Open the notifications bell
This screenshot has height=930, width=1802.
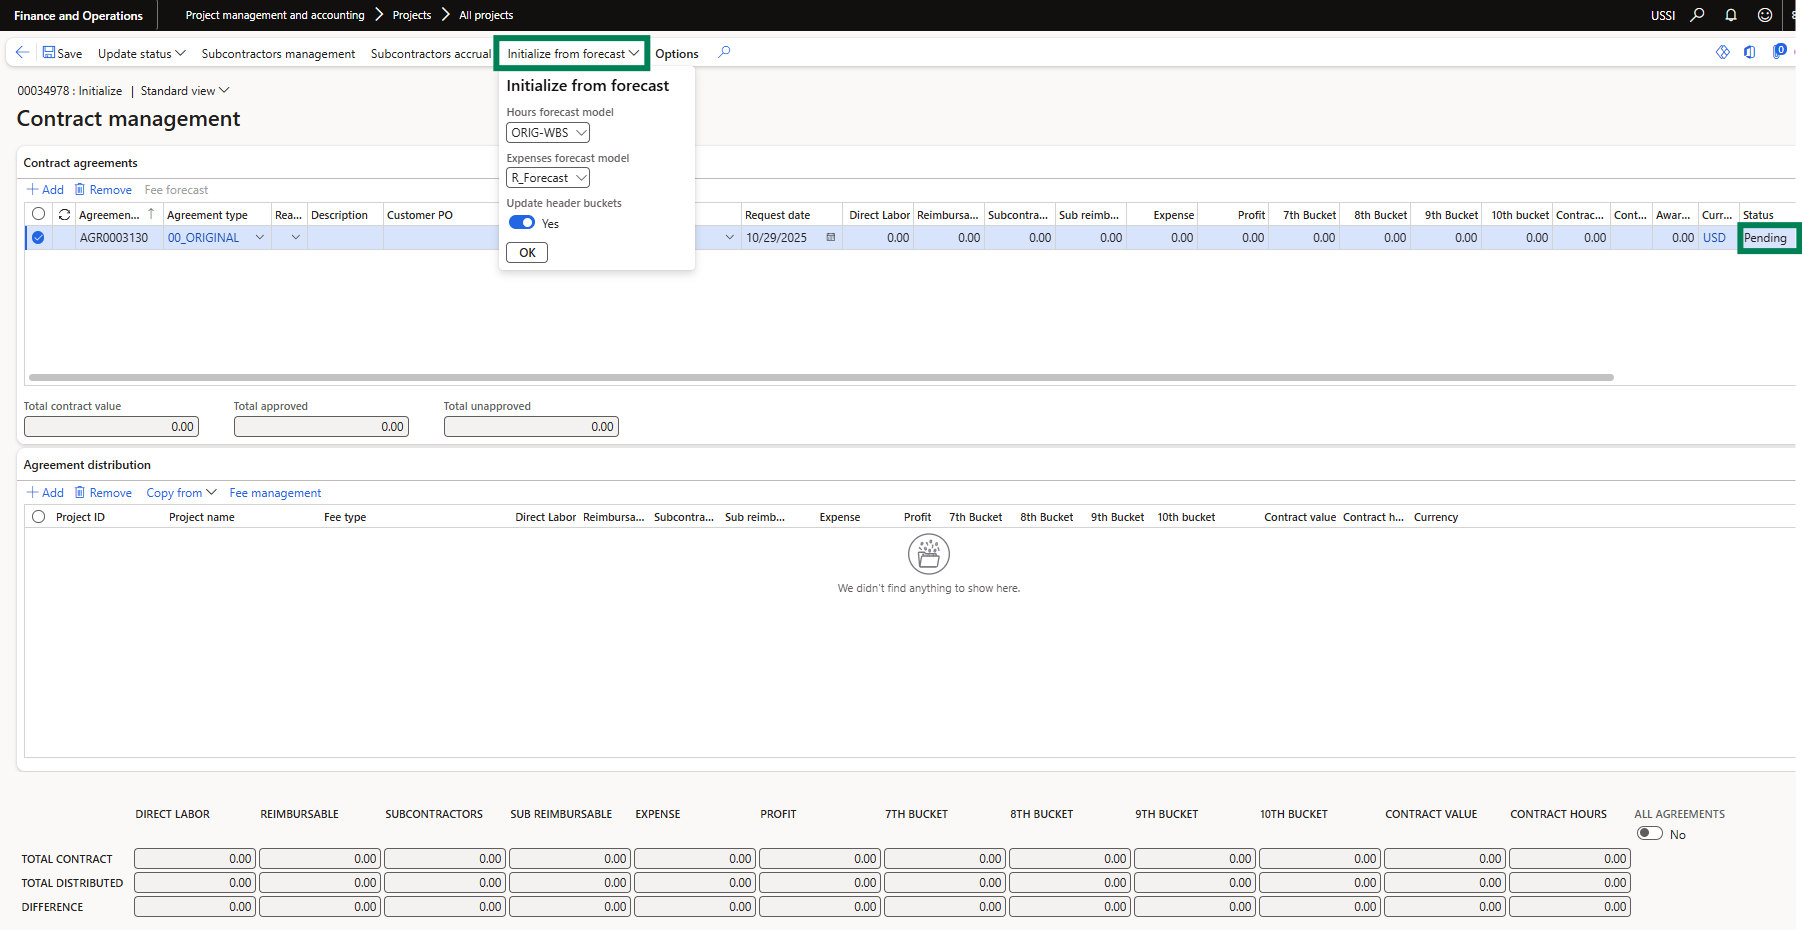point(1731,15)
